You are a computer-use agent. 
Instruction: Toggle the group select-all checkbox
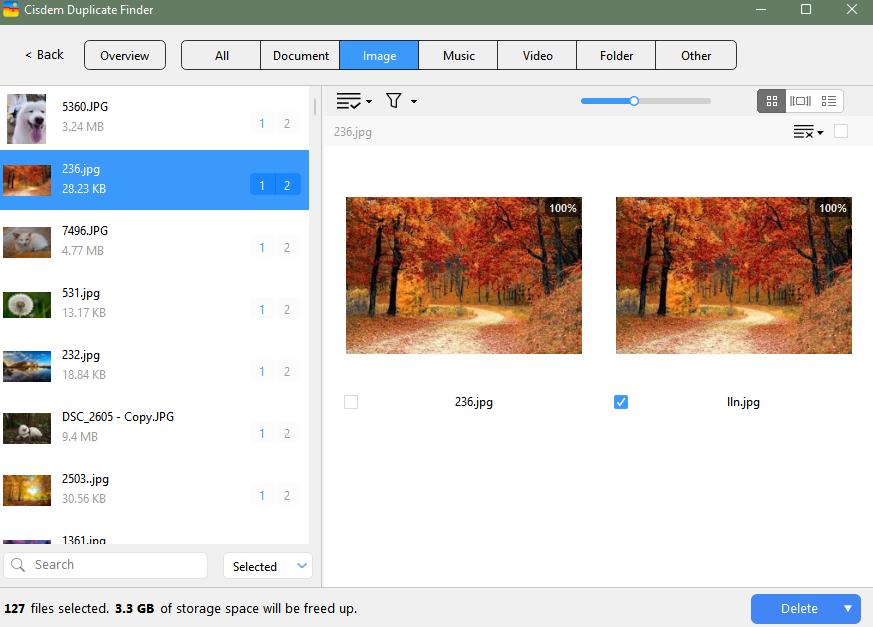point(841,131)
